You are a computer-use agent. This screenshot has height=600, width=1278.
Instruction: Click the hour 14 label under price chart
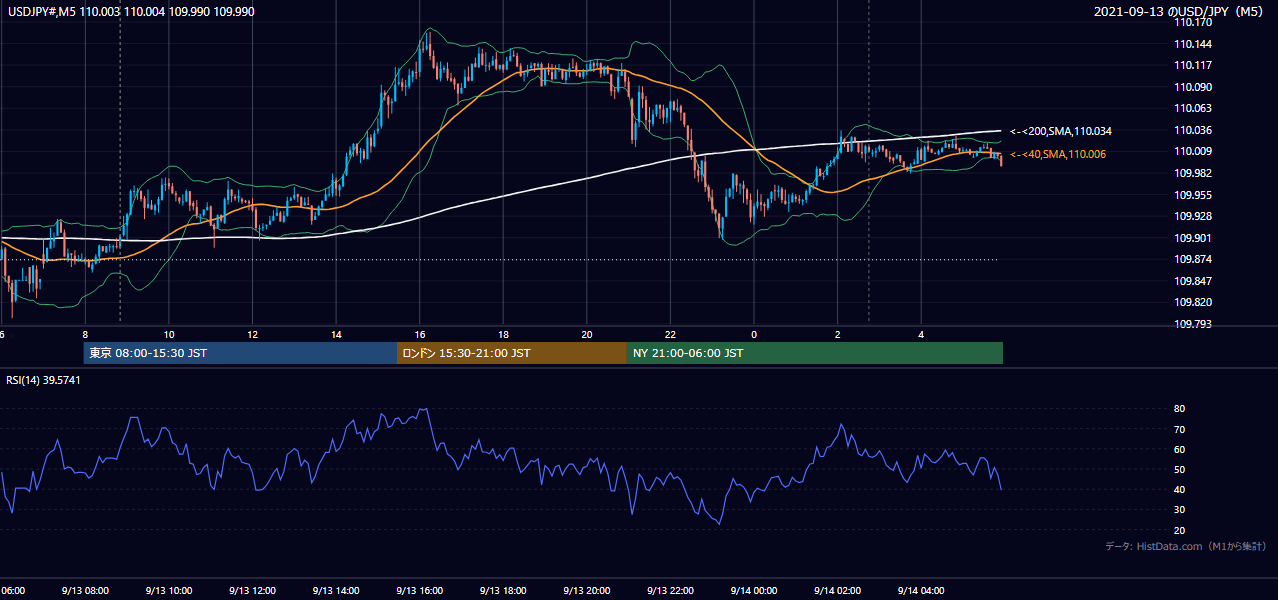click(x=336, y=335)
